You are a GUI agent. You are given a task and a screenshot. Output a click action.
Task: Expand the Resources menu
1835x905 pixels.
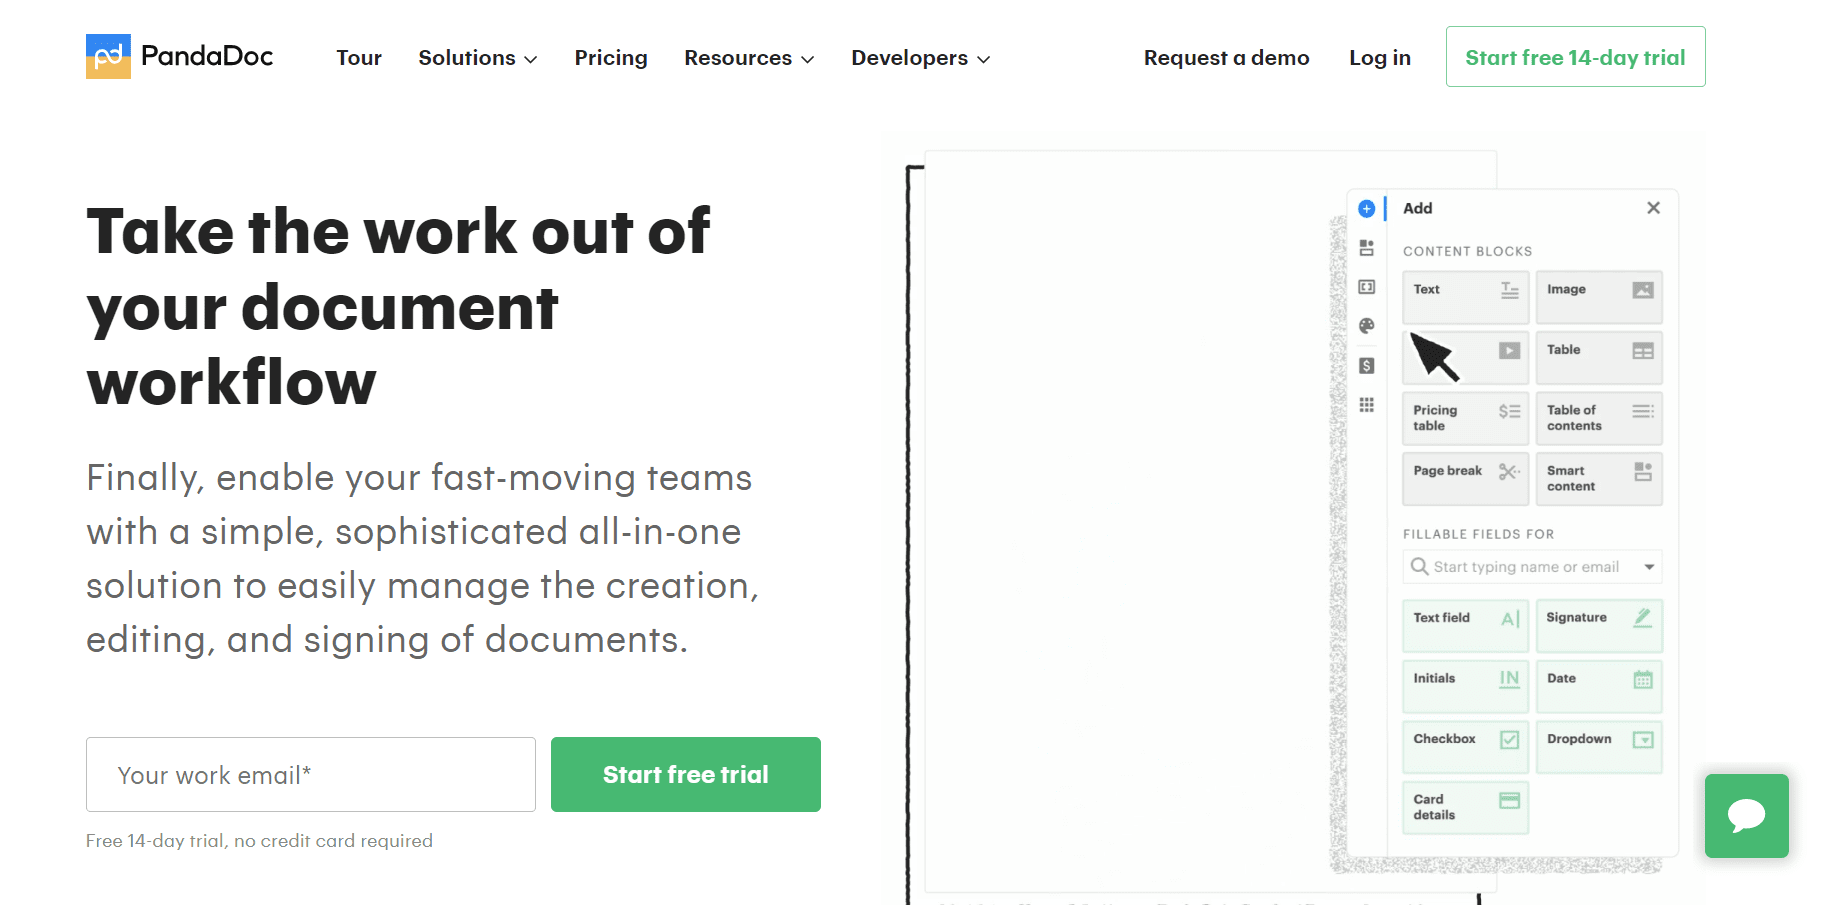[749, 58]
